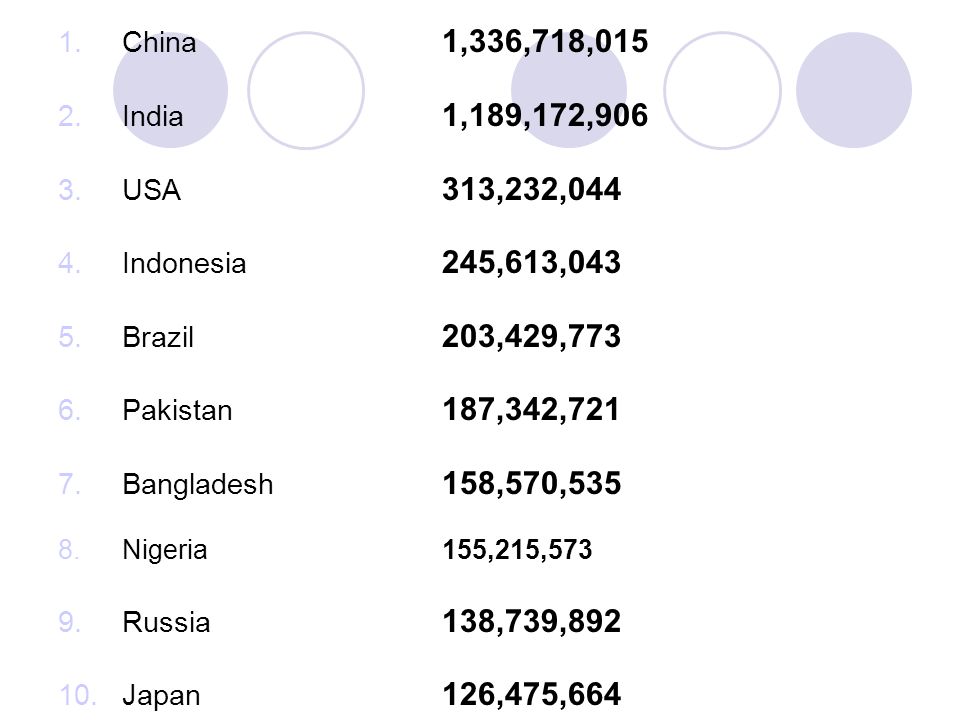Select the India list entry
This screenshot has height=720, width=960.
pyautogui.click(x=152, y=116)
